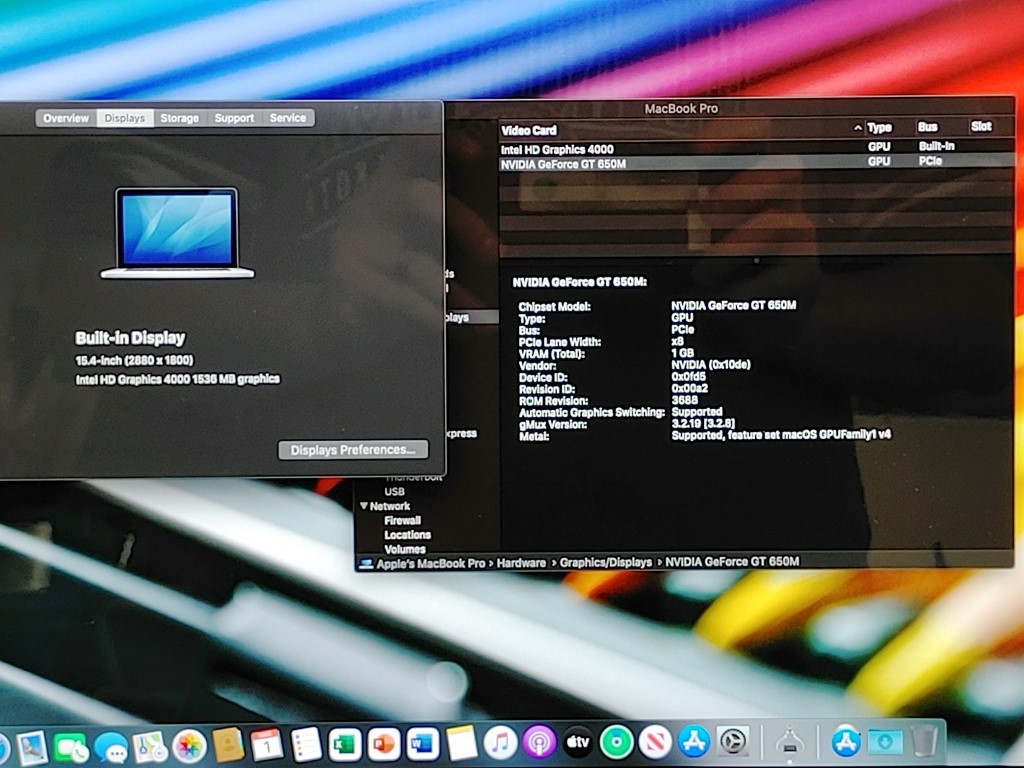Launch Microsoft Word from the Dock
This screenshot has width=1024, height=768.
pyautogui.click(x=423, y=744)
